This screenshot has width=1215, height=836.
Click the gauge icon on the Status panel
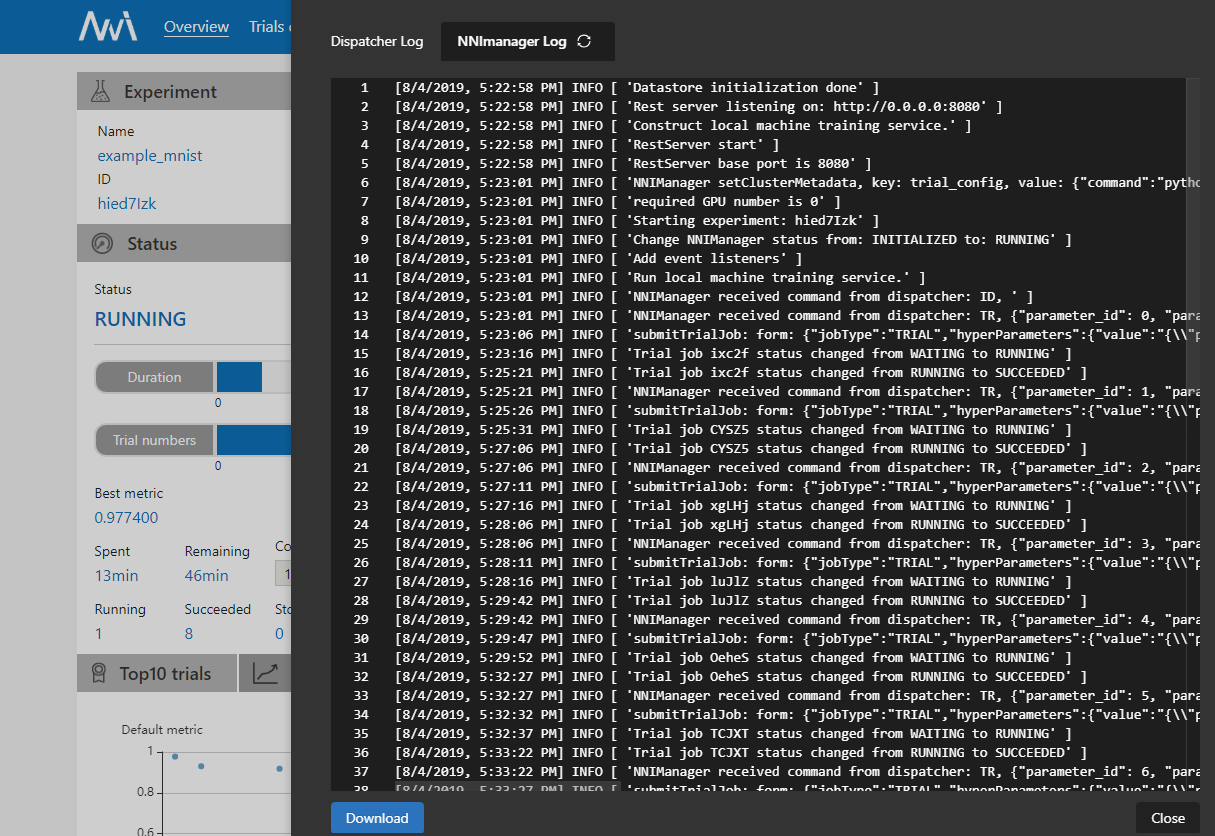tap(98, 243)
